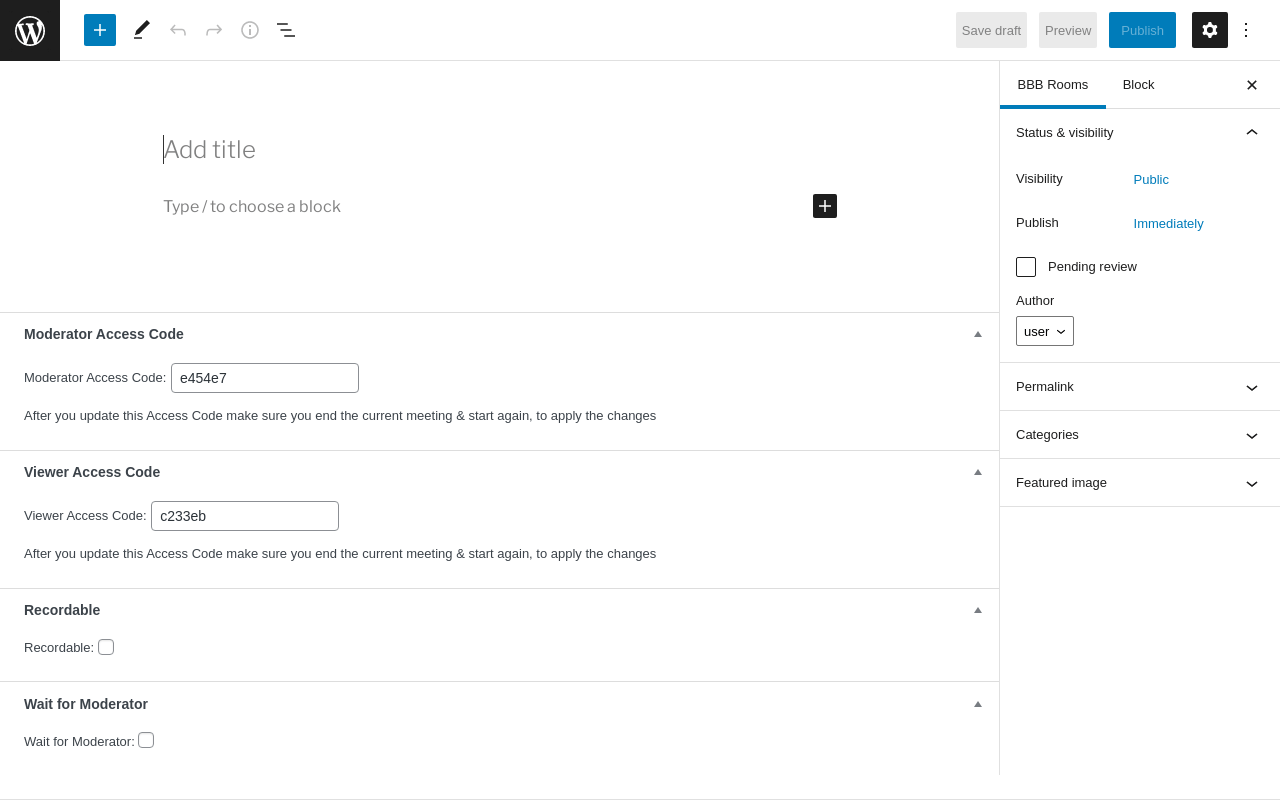
Task: Open the document details info icon
Action: [250, 30]
